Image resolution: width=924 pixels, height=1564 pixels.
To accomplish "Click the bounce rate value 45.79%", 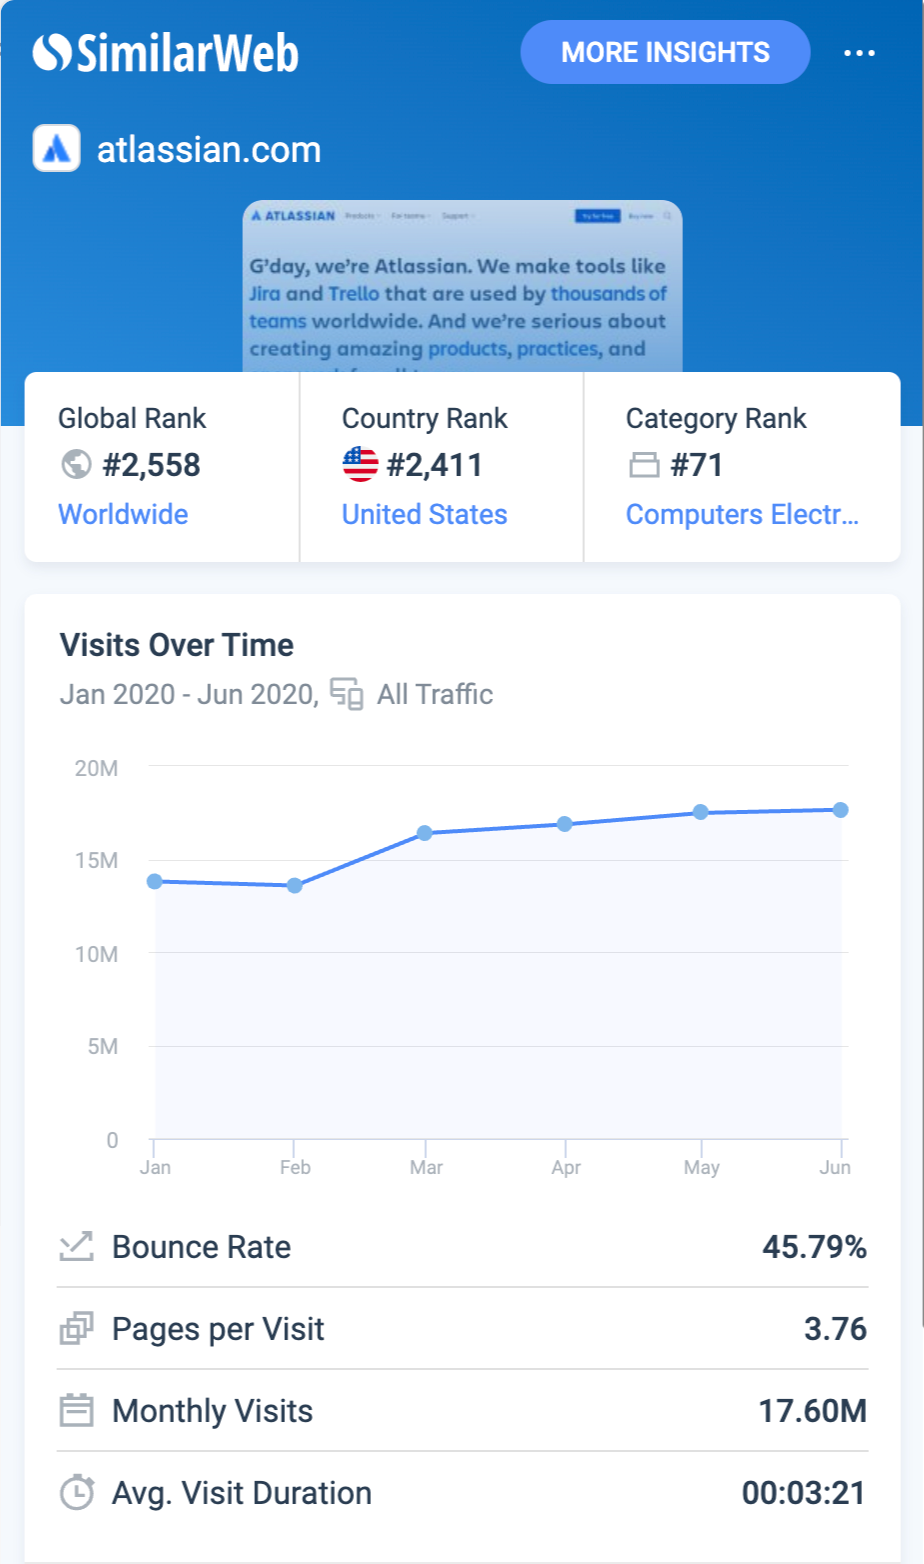I will pos(814,1247).
